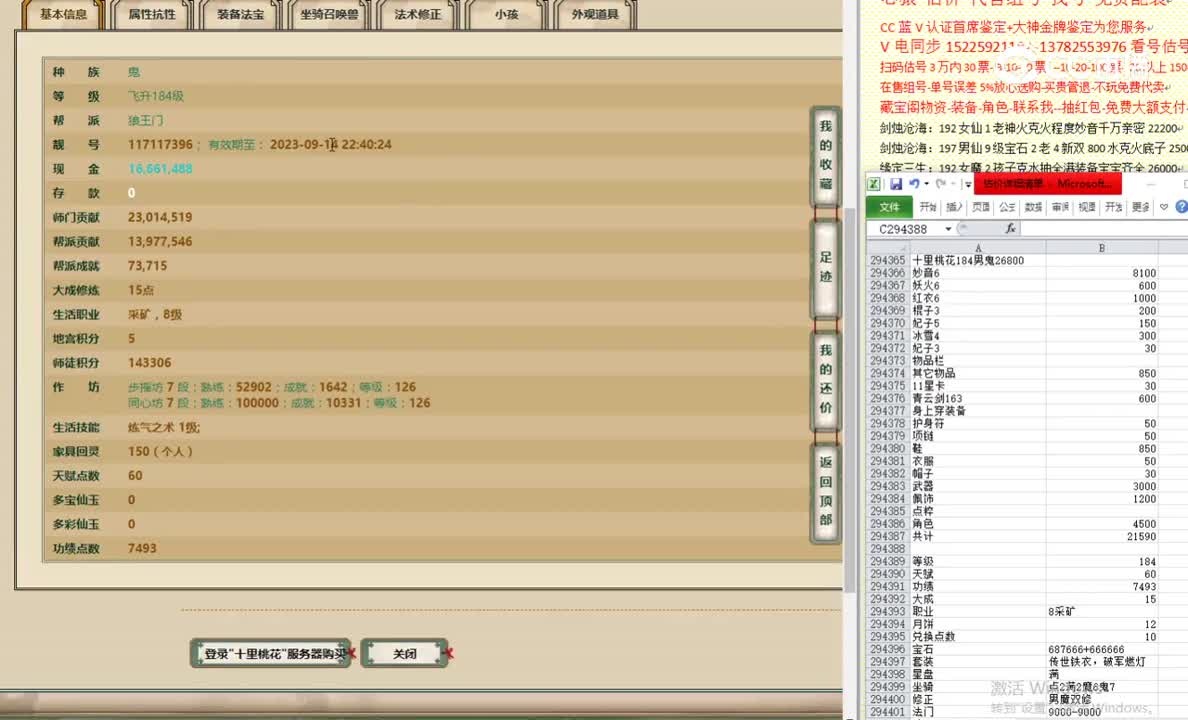This screenshot has height=720, width=1188.
Task: Open Excel Help via the question mark icon
Action: click(x=1180, y=207)
